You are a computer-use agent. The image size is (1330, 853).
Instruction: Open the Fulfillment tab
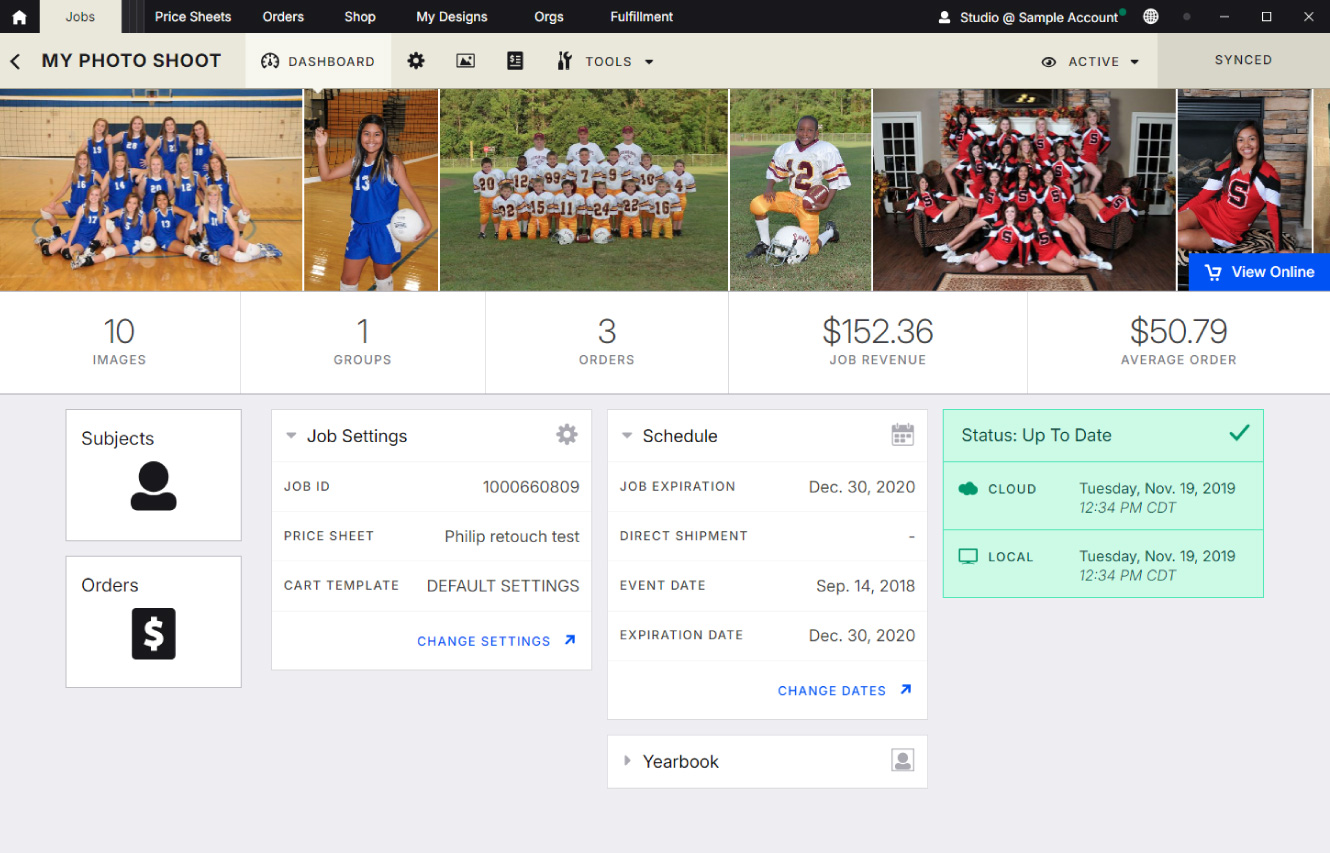coord(641,17)
